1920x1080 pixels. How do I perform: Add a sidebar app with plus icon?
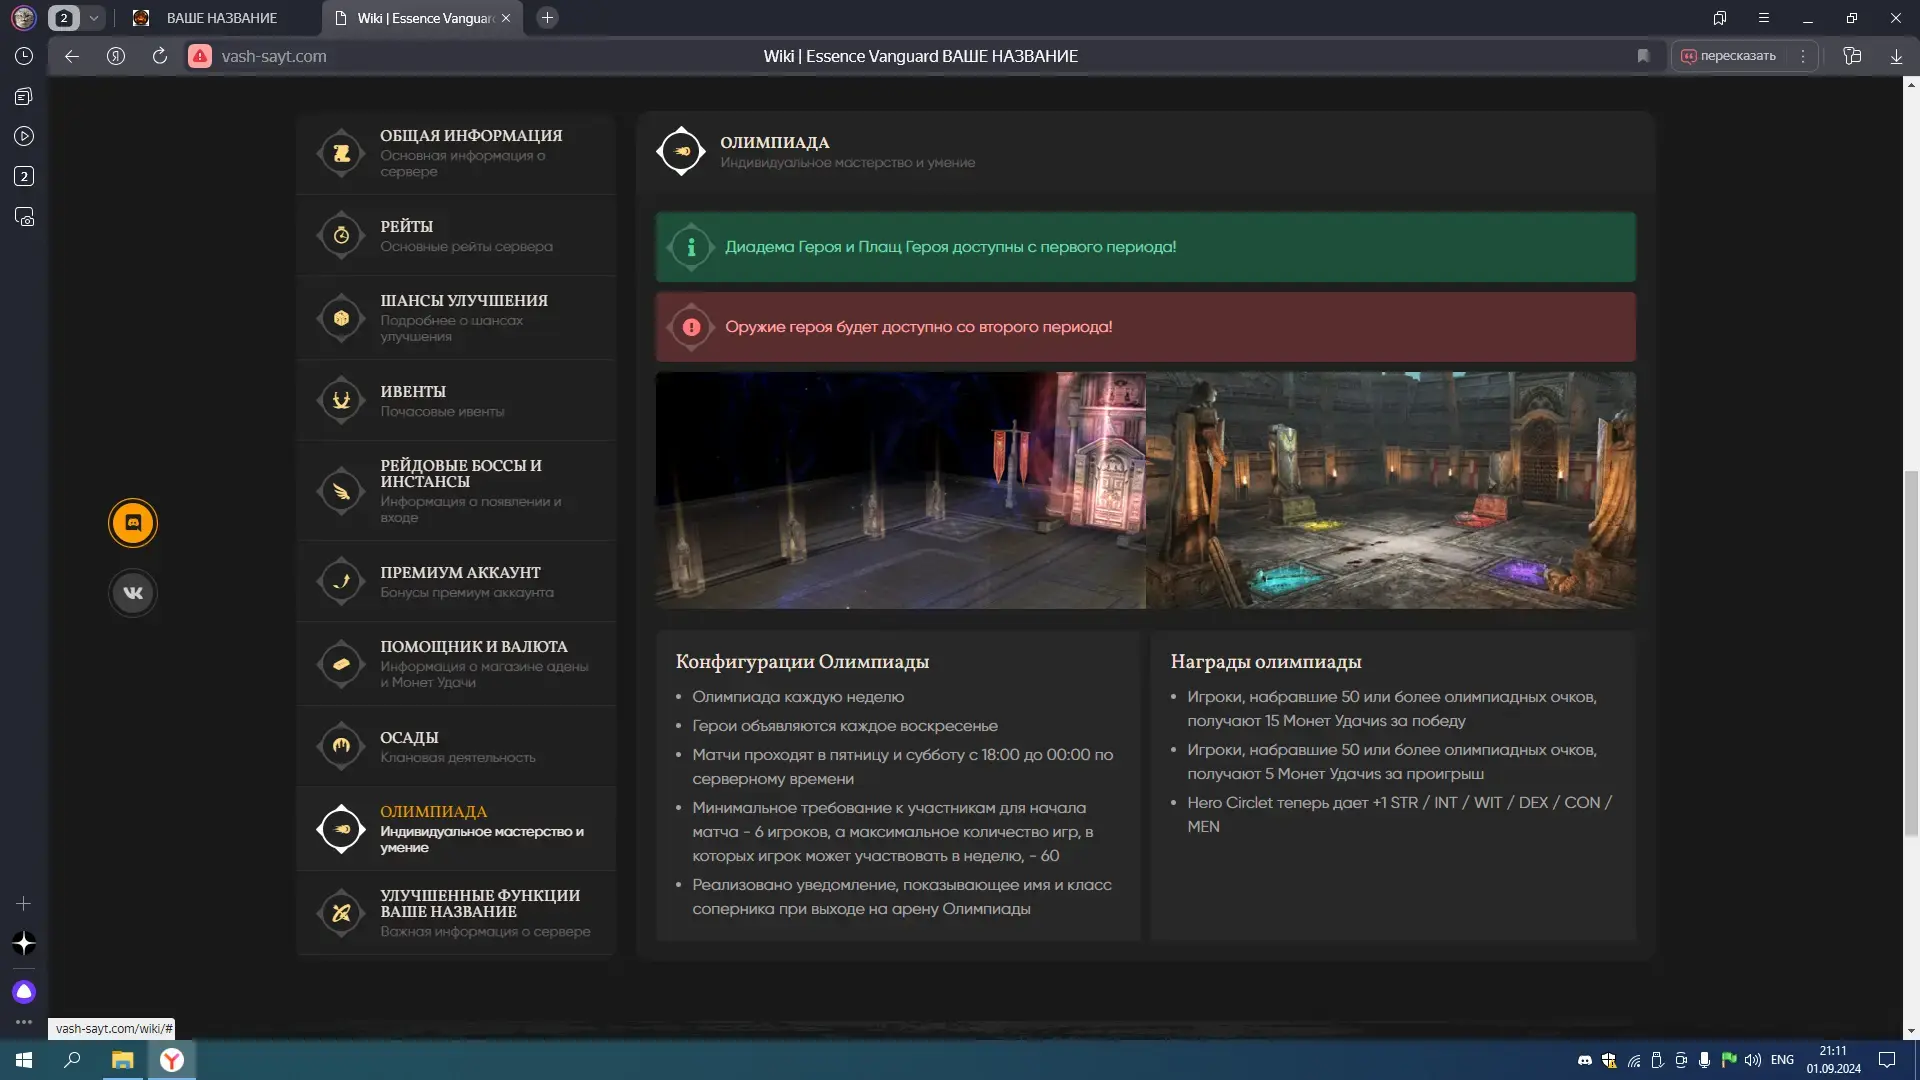pyautogui.click(x=24, y=903)
